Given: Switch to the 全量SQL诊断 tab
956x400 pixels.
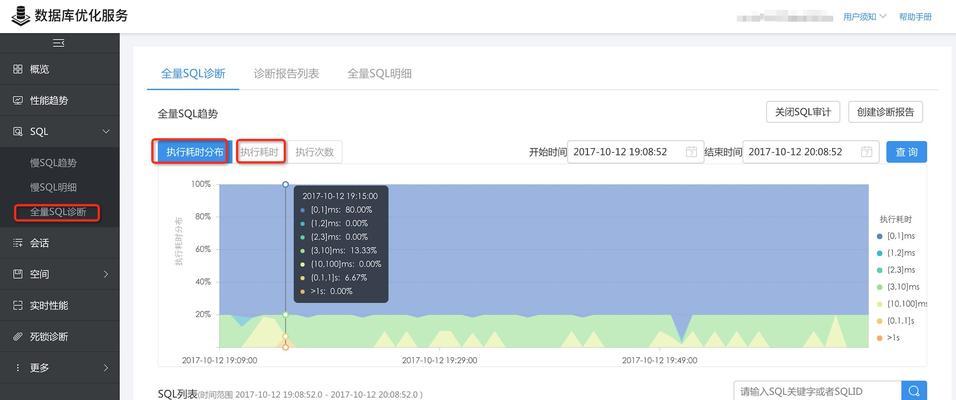Looking at the screenshot, I should (193, 74).
